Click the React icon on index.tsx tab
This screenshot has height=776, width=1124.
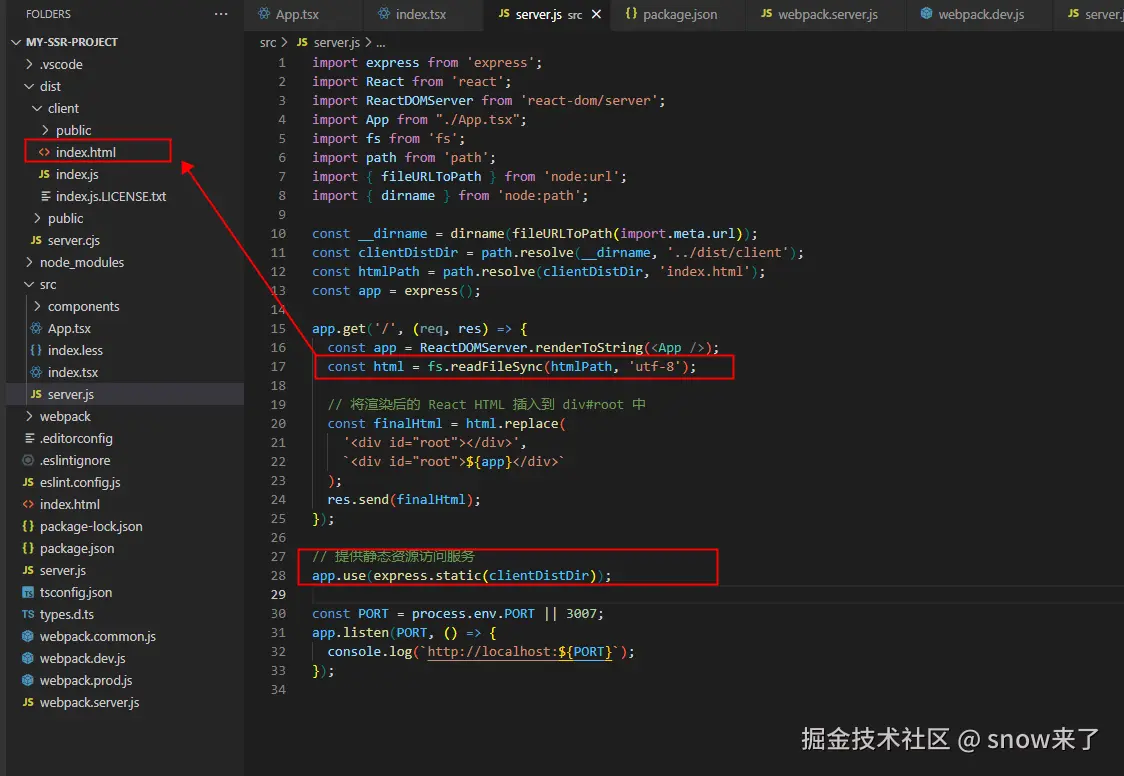click(x=384, y=14)
